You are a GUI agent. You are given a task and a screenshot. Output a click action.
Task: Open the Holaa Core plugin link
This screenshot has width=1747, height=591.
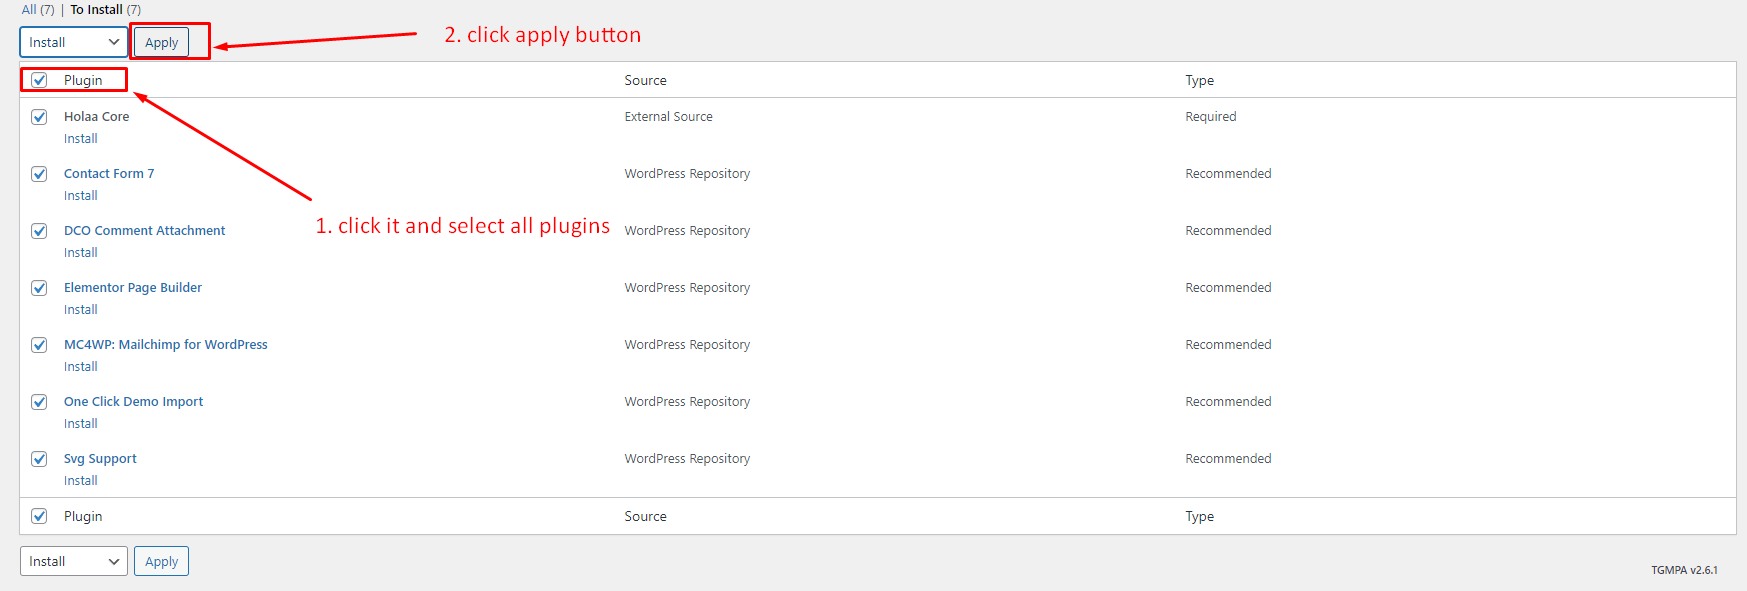(96, 117)
